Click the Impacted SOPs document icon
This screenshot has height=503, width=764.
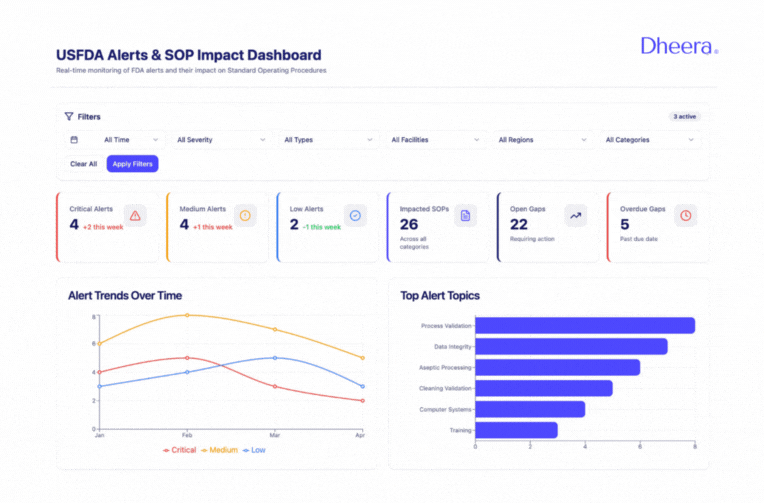point(465,215)
